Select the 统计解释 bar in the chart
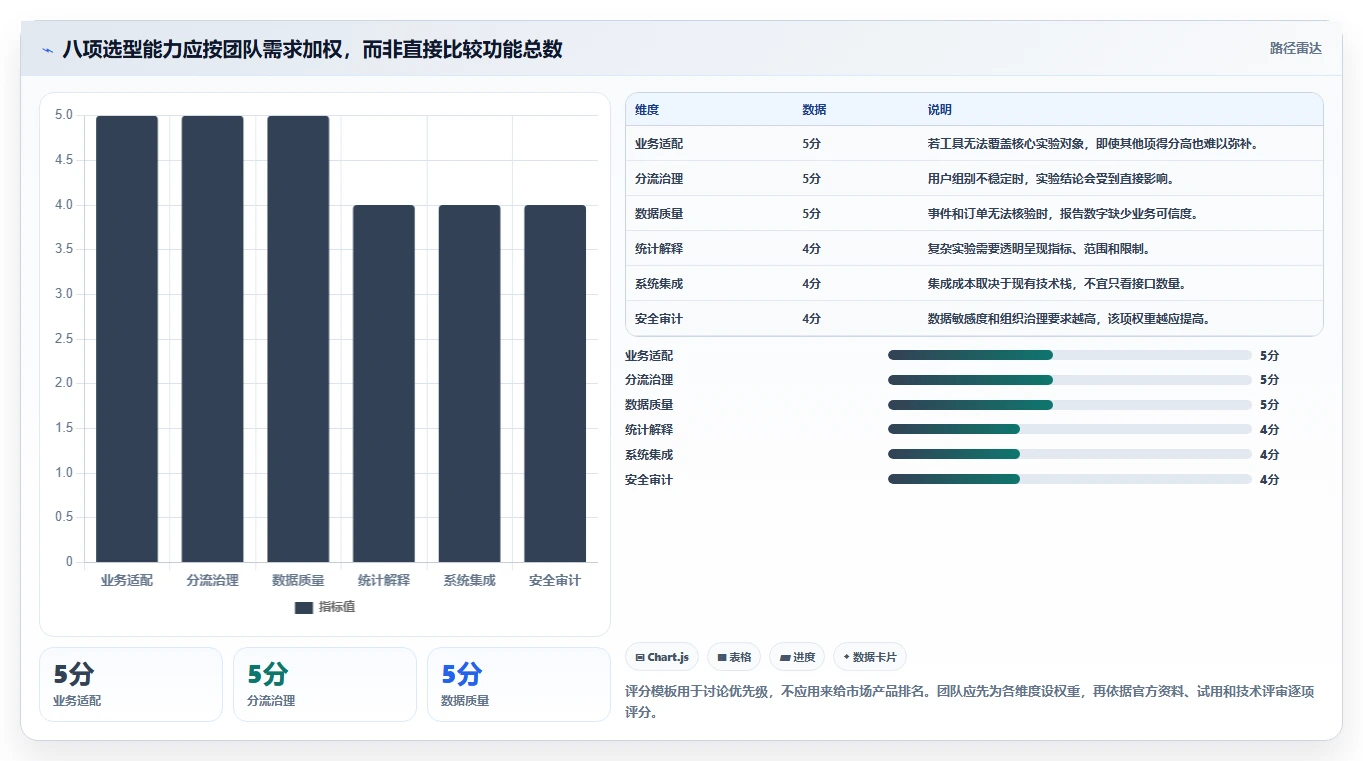 point(384,384)
